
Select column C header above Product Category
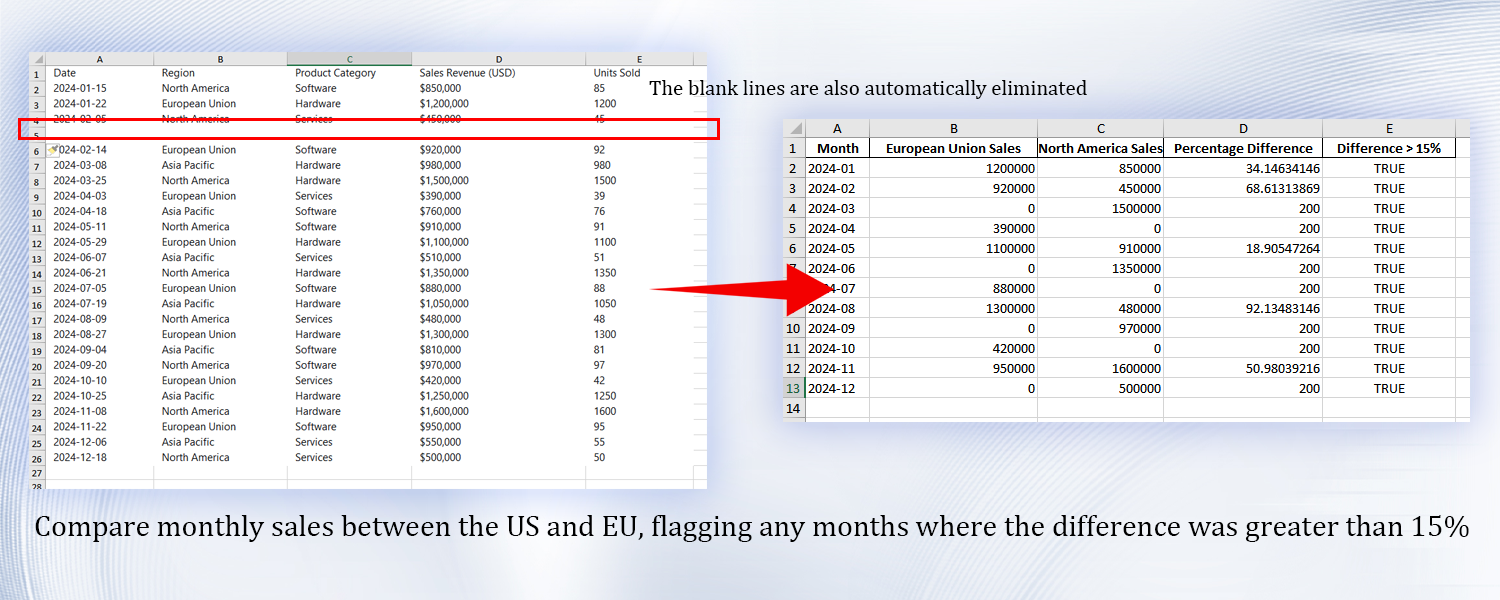(x=349, y=59)
